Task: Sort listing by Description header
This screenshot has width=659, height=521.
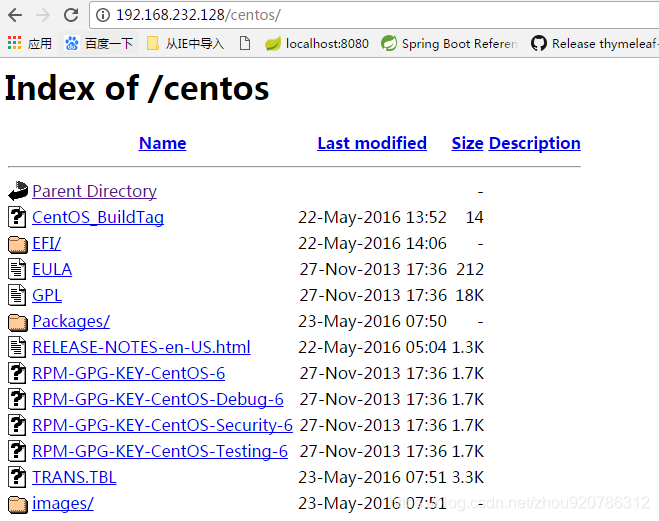Action: coord(535,143)
